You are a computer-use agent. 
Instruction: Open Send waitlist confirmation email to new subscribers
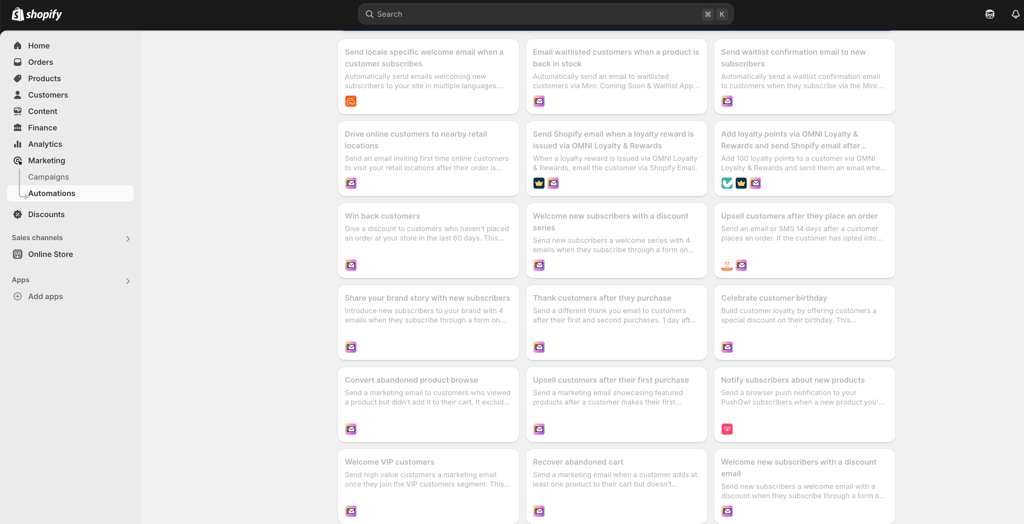point(805,76)
